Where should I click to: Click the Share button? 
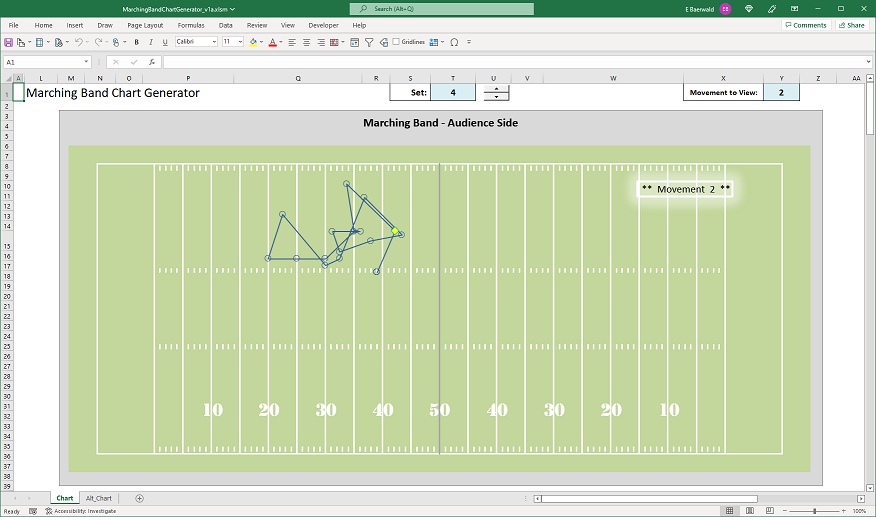tap(851, 25)
